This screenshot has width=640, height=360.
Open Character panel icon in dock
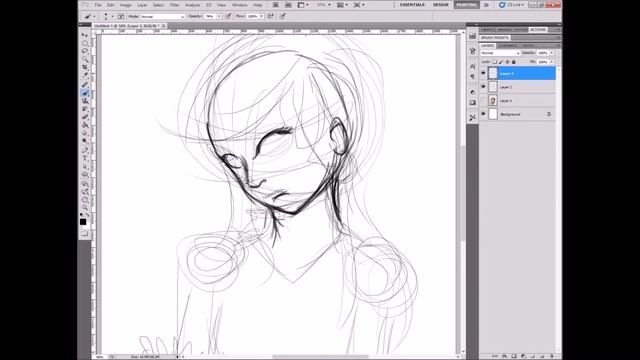click(473, 66)
